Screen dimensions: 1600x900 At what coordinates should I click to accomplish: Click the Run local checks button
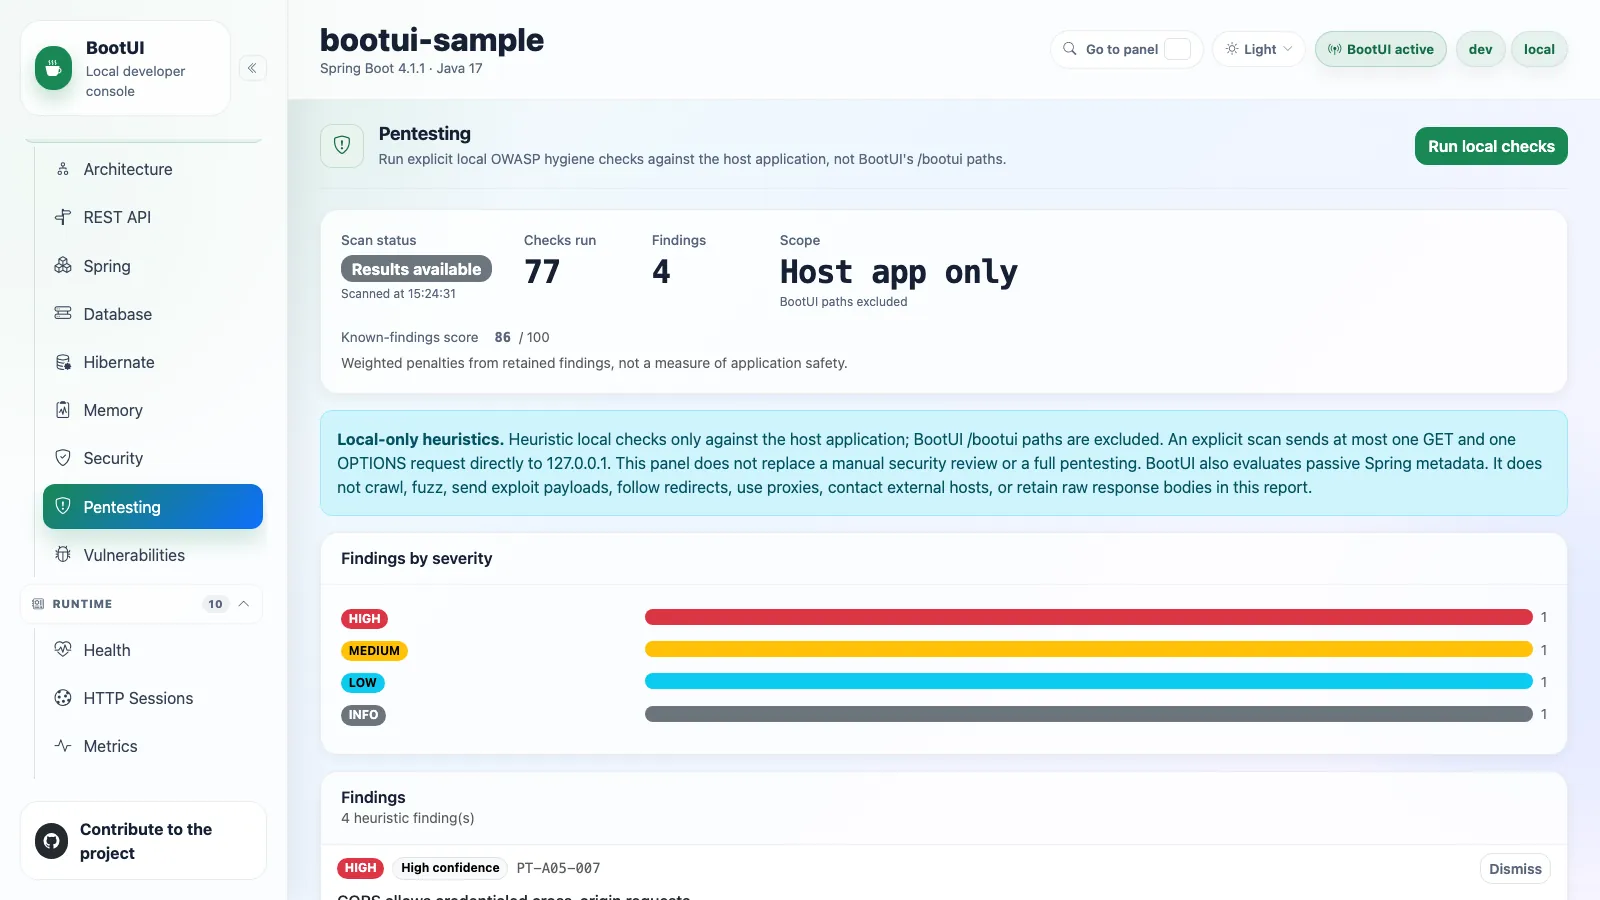coord(1491,146)
